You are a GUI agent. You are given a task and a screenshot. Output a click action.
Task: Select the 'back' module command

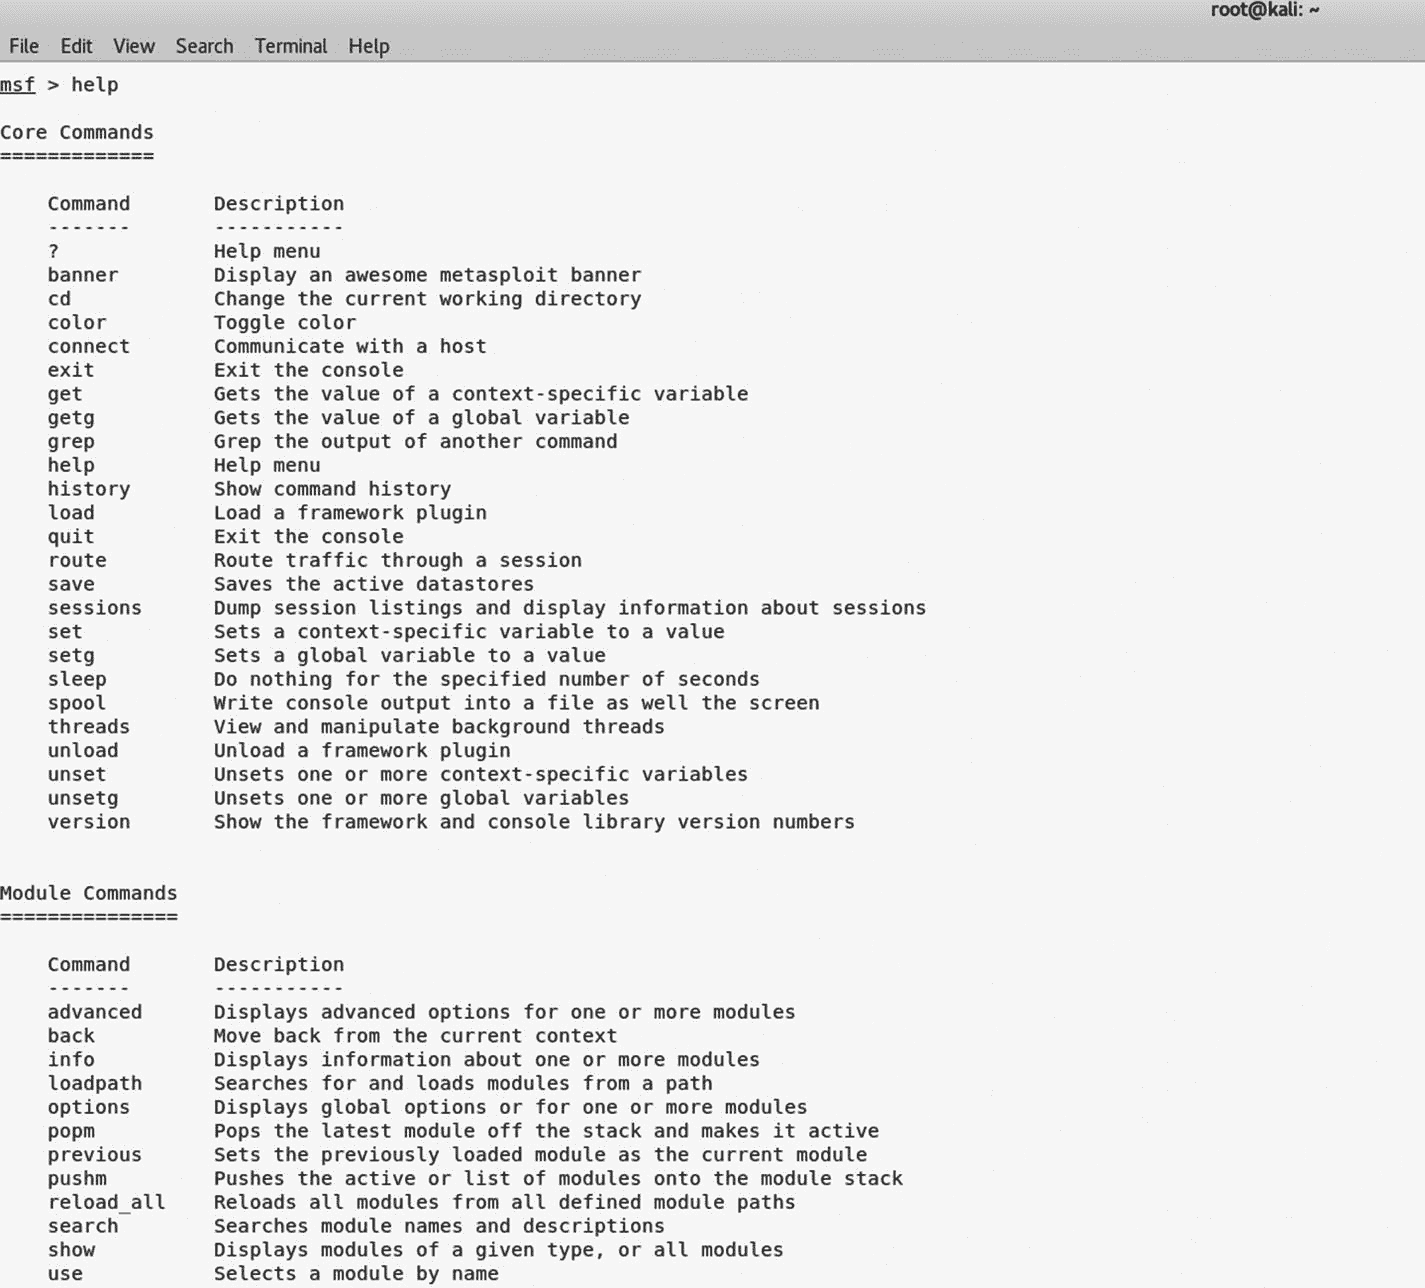pos(71,1036)
